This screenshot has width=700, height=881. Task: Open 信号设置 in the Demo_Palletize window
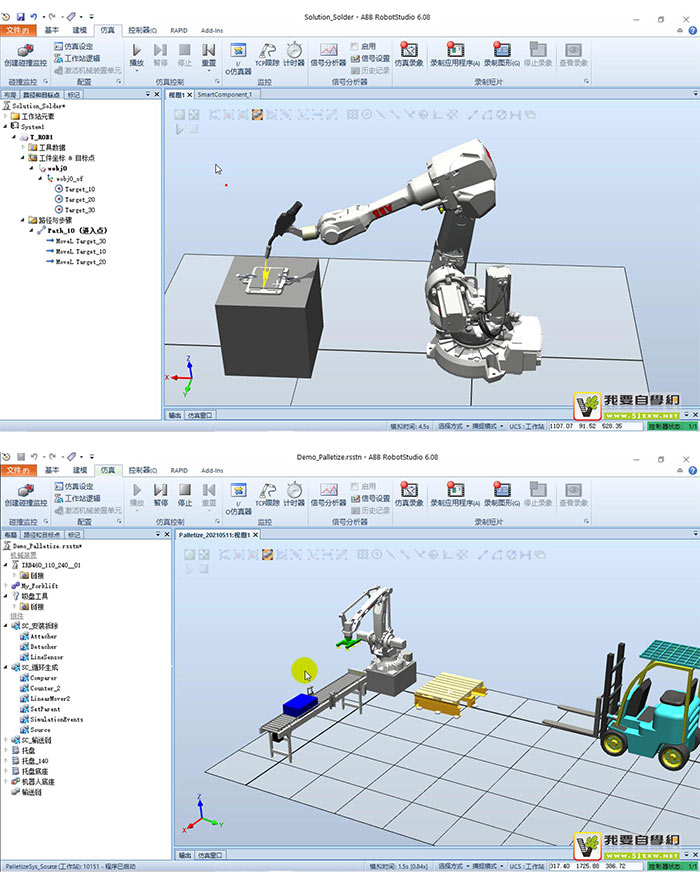(370, 498)
